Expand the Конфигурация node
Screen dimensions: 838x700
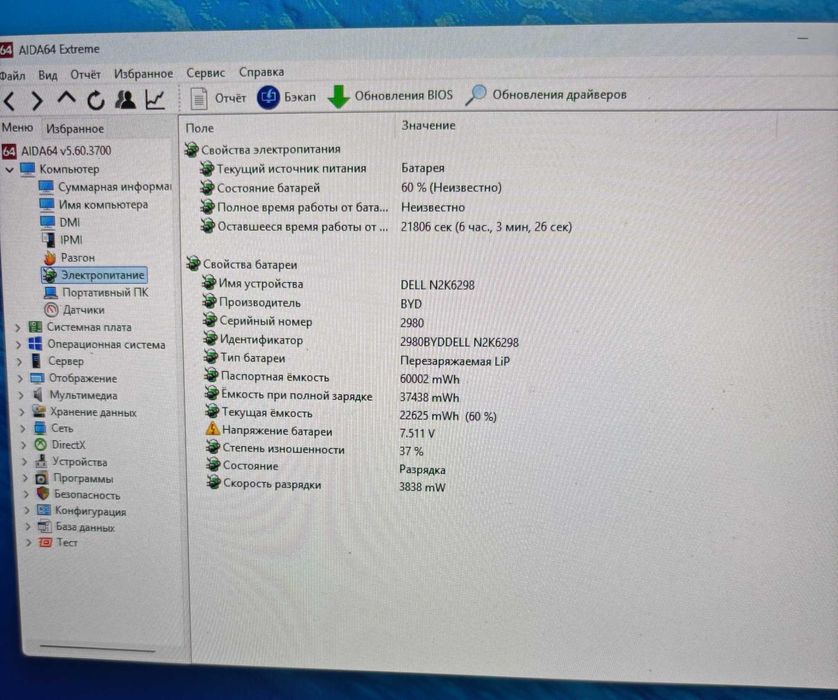pos(27,511)
